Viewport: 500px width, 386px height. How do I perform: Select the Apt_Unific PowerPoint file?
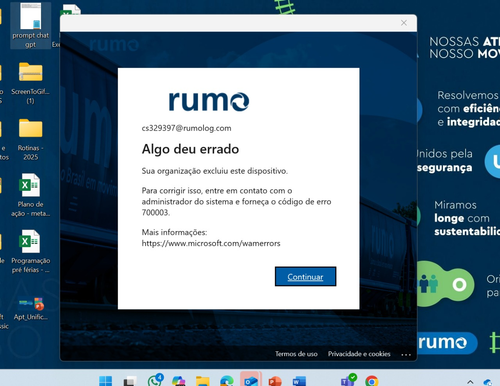click(31, 308)
